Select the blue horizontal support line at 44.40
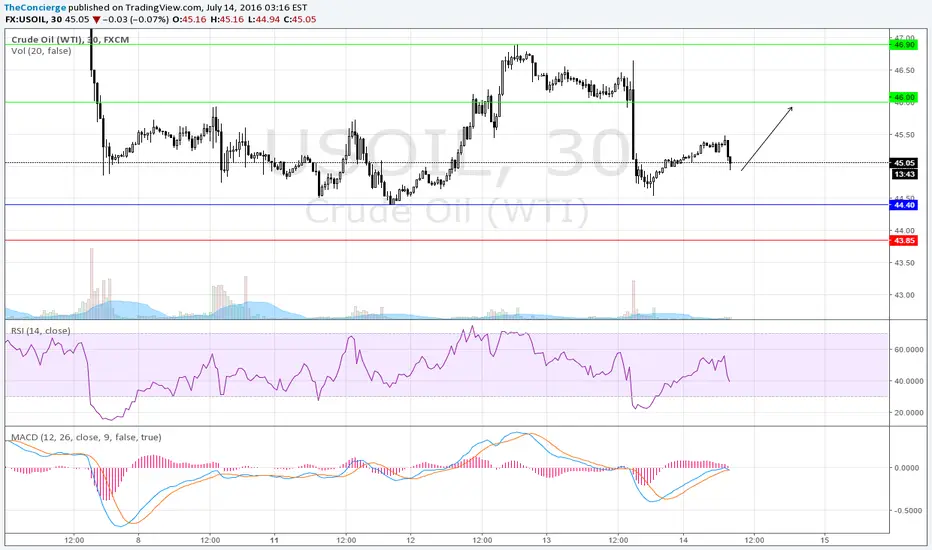Viewport: 932px width, 550px height. [x=447, y=205]
